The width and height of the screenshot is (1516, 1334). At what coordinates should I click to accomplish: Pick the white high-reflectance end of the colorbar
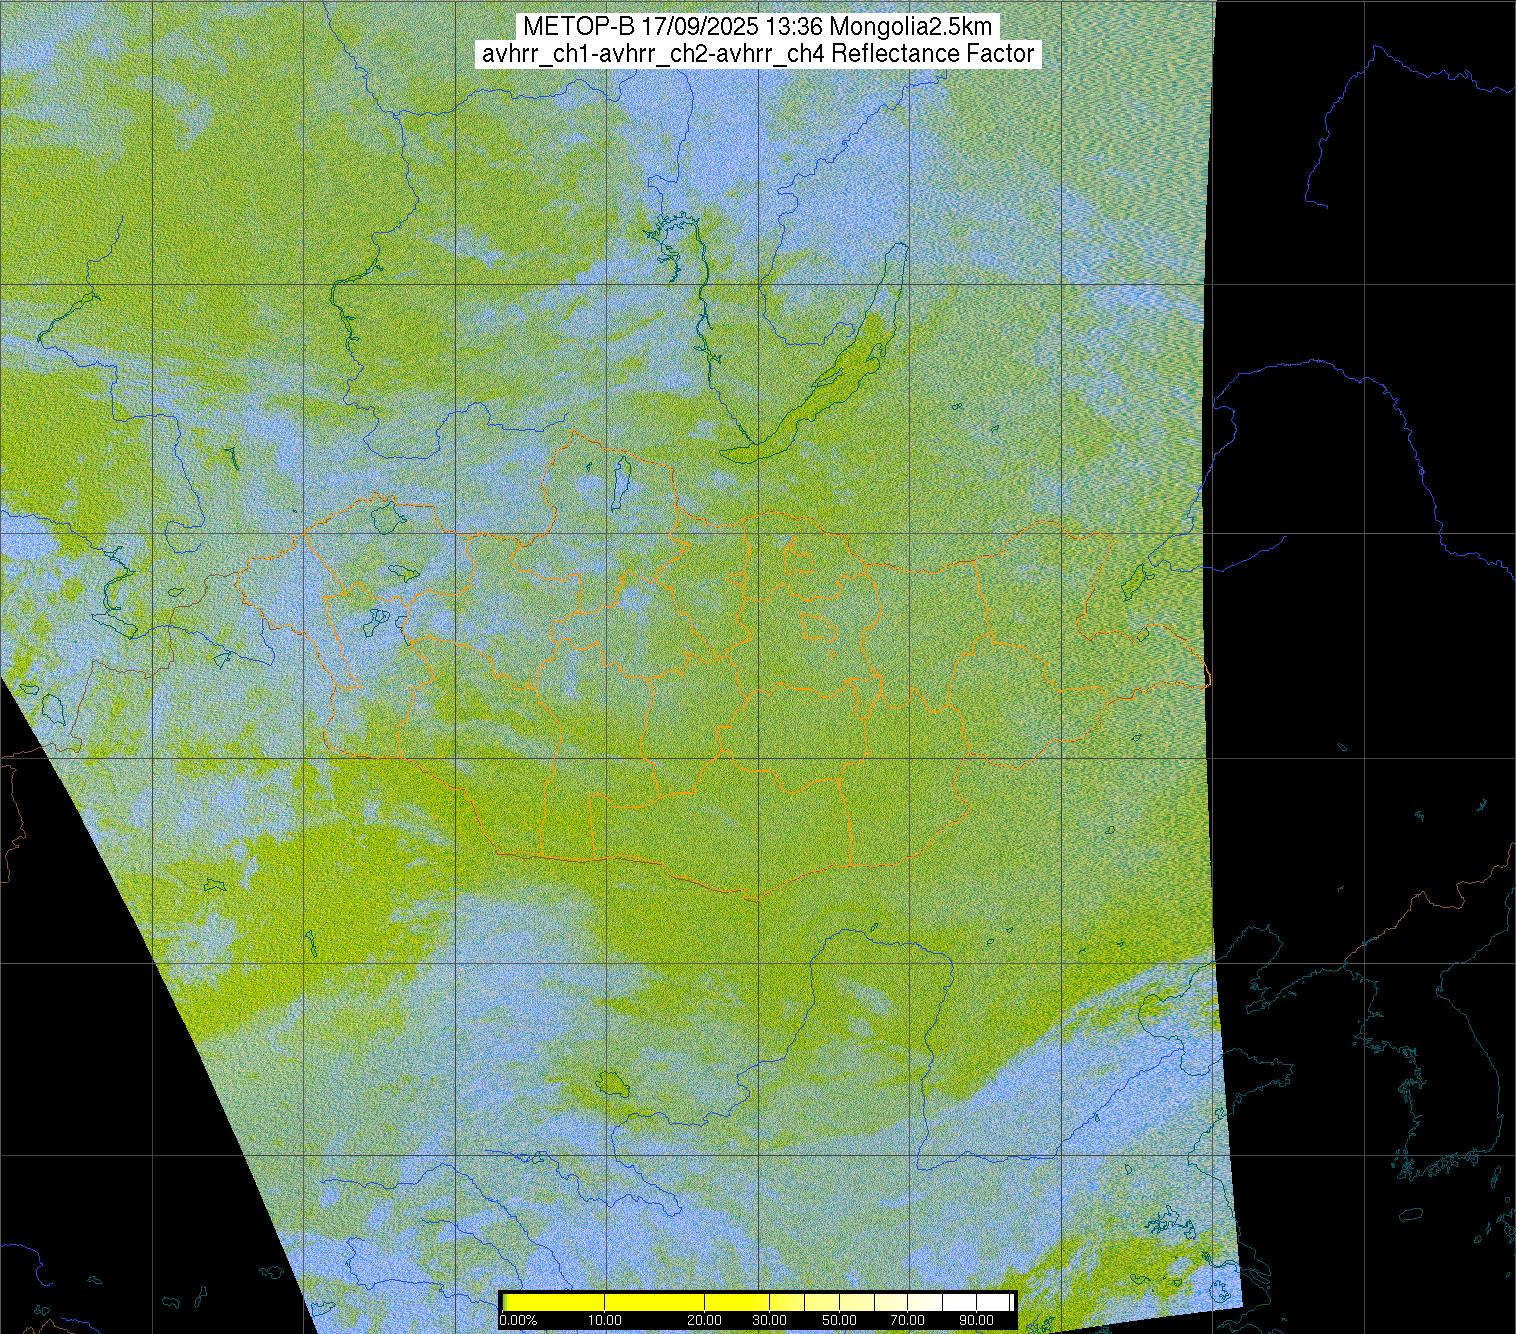[x=990, y=1302]
